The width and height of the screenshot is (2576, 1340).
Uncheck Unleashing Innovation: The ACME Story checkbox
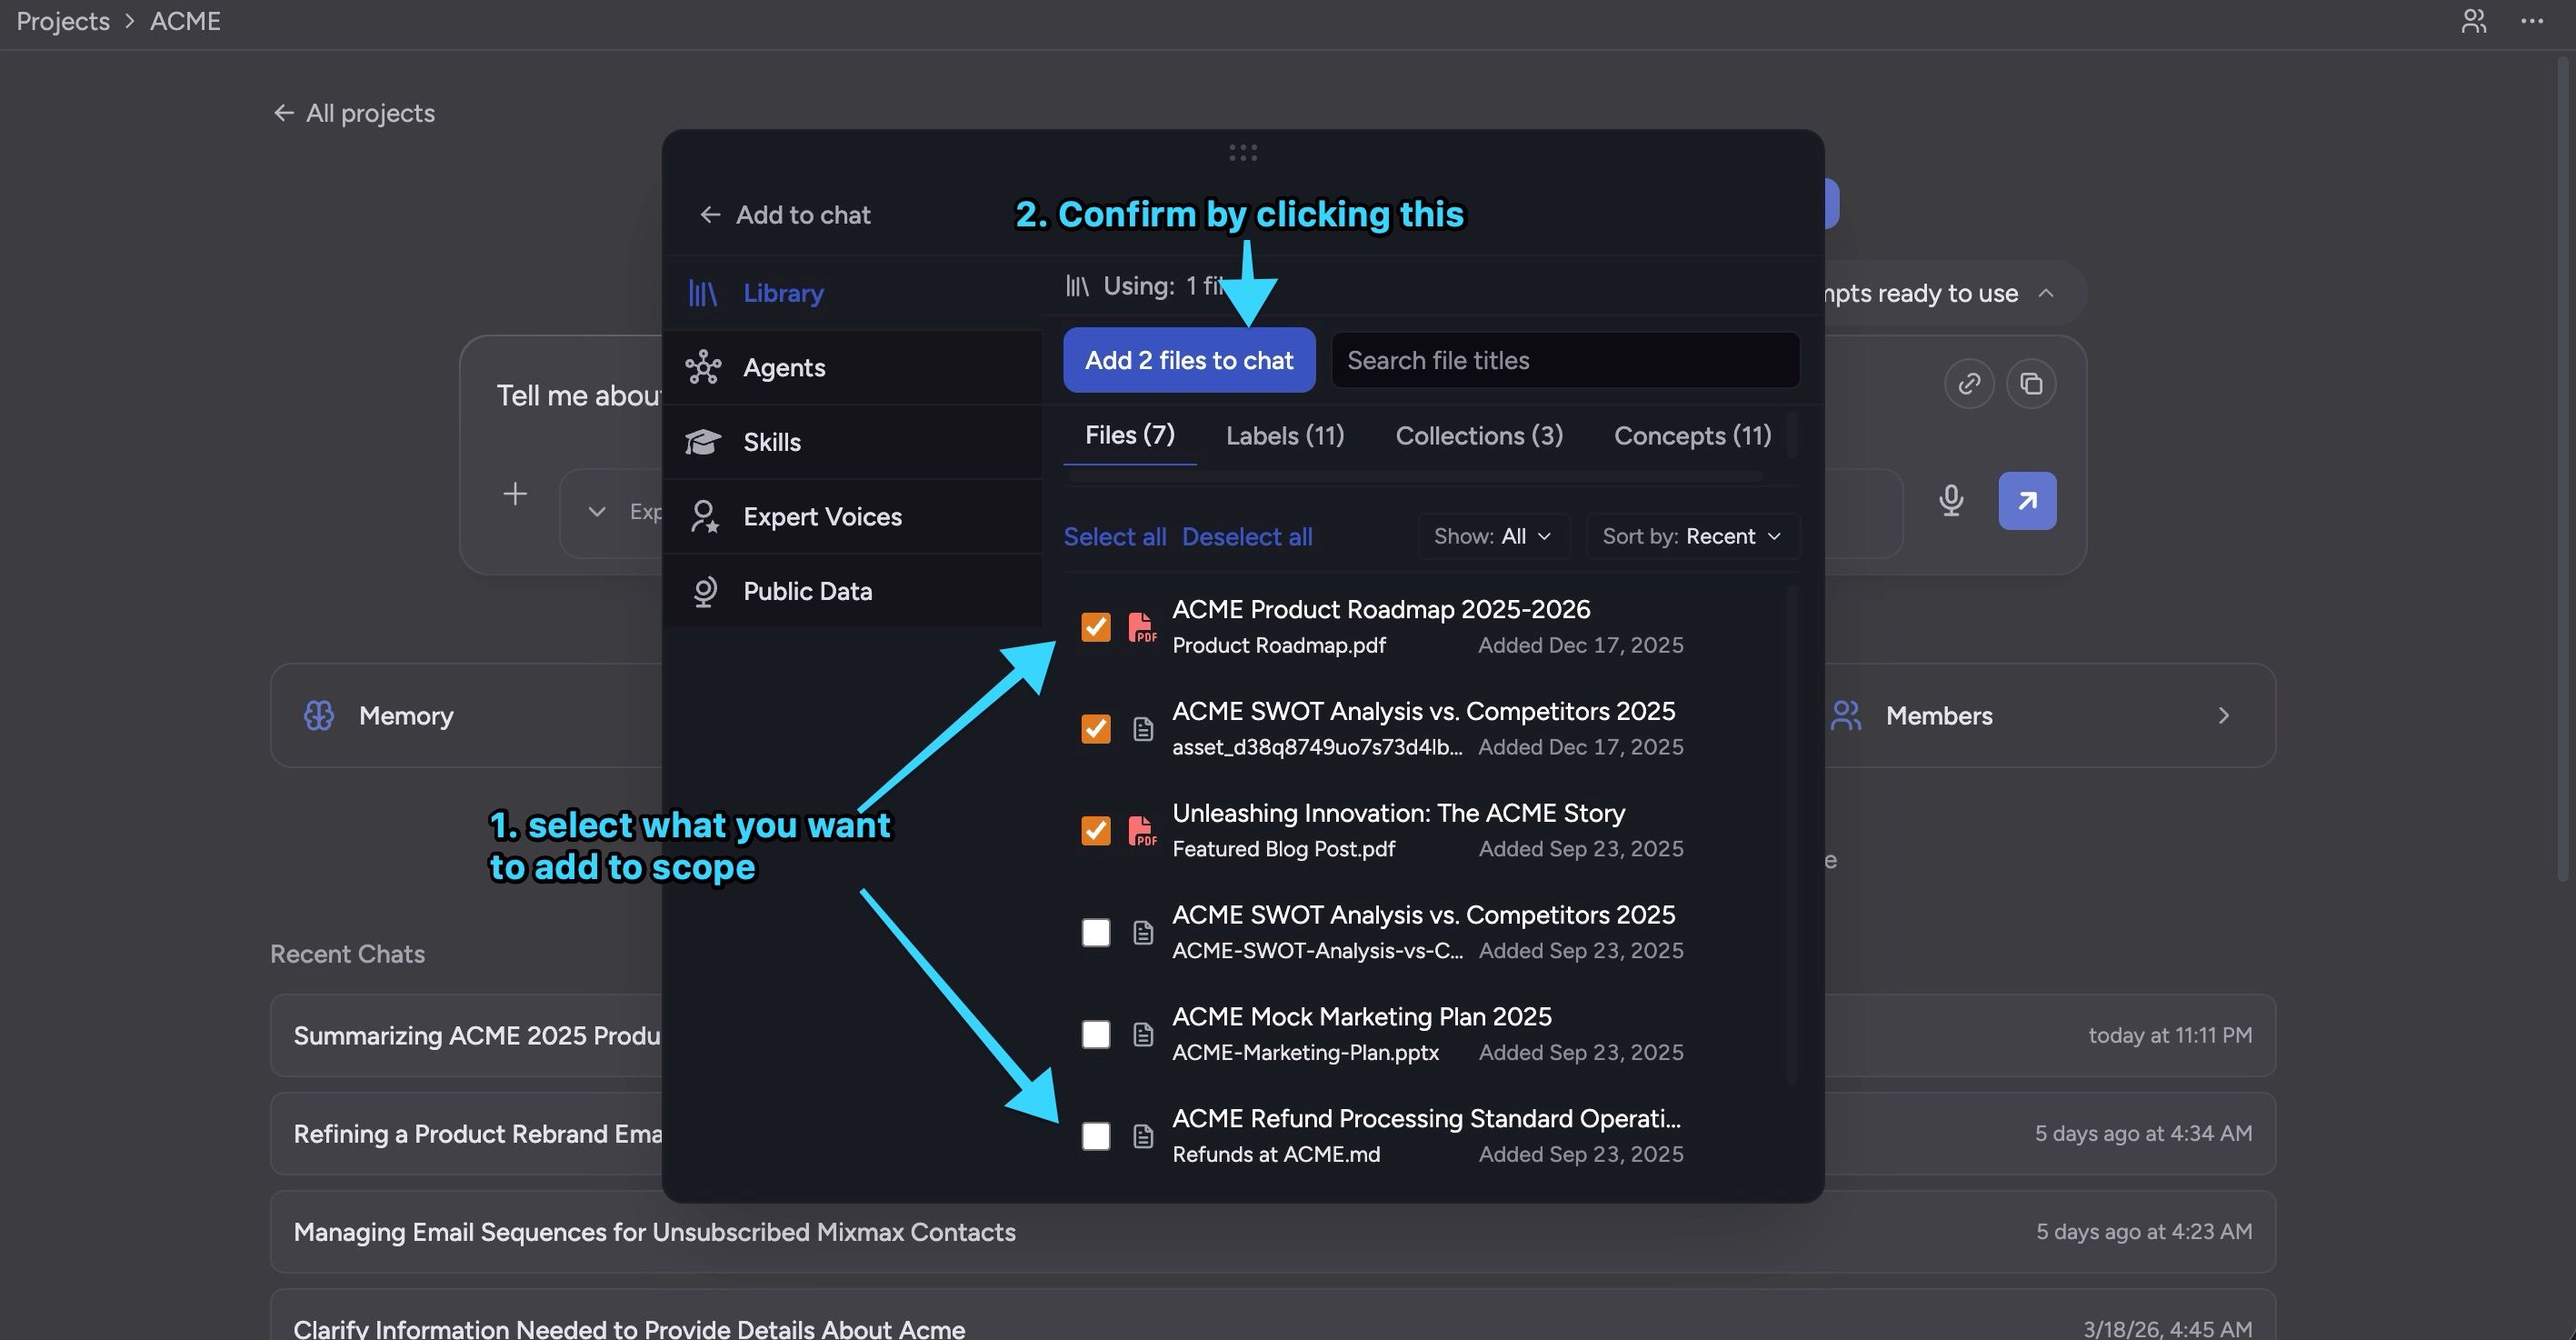1096,831
